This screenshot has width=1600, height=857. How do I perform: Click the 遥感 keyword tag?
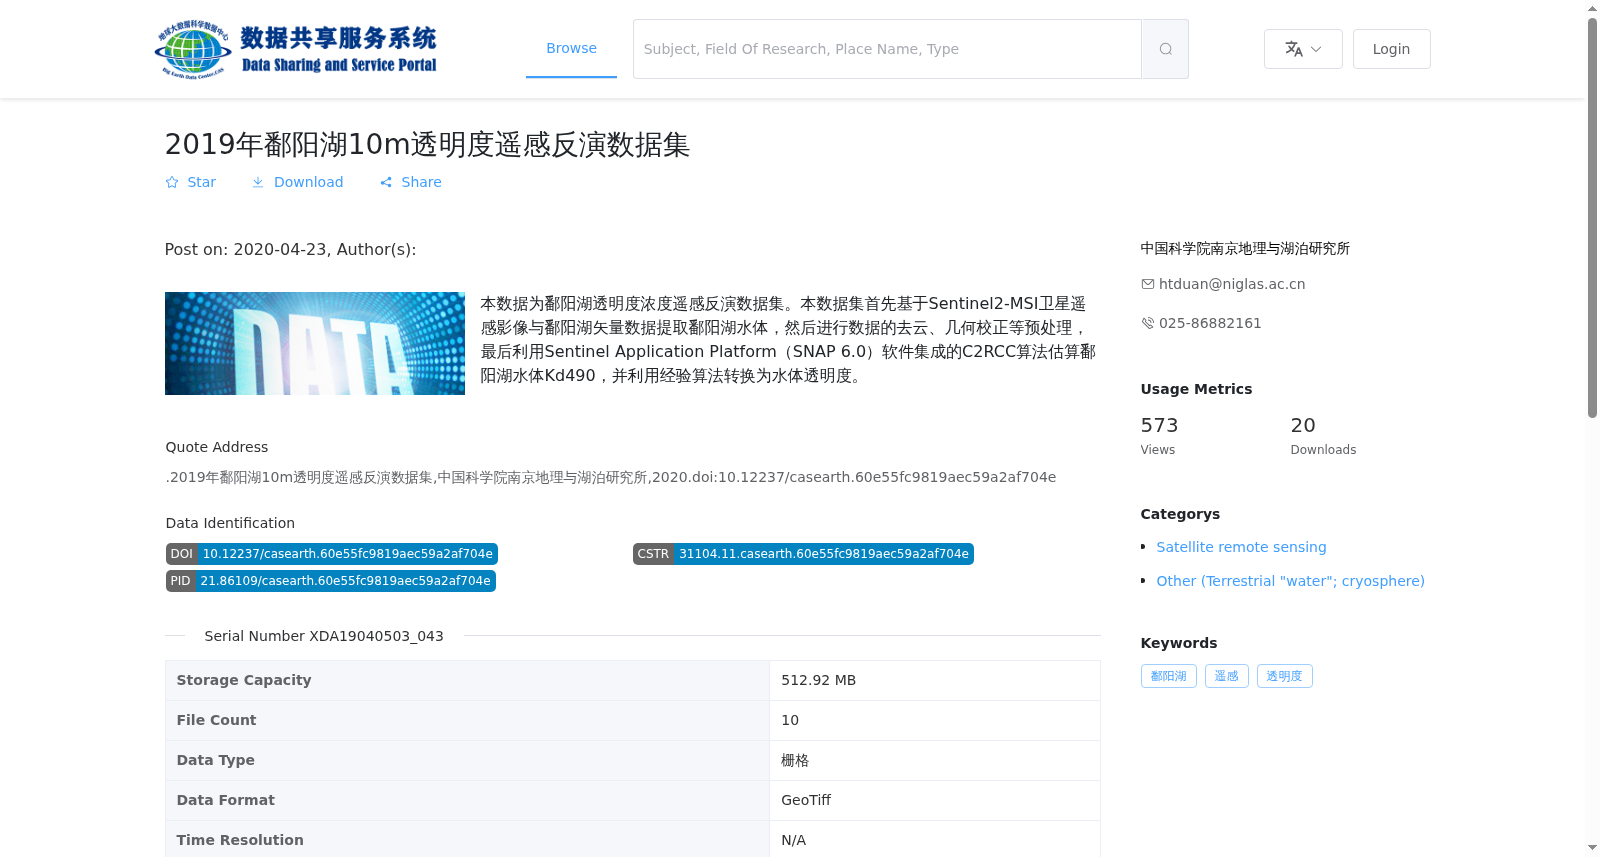pyautogui.click(x=1227, y=676)
